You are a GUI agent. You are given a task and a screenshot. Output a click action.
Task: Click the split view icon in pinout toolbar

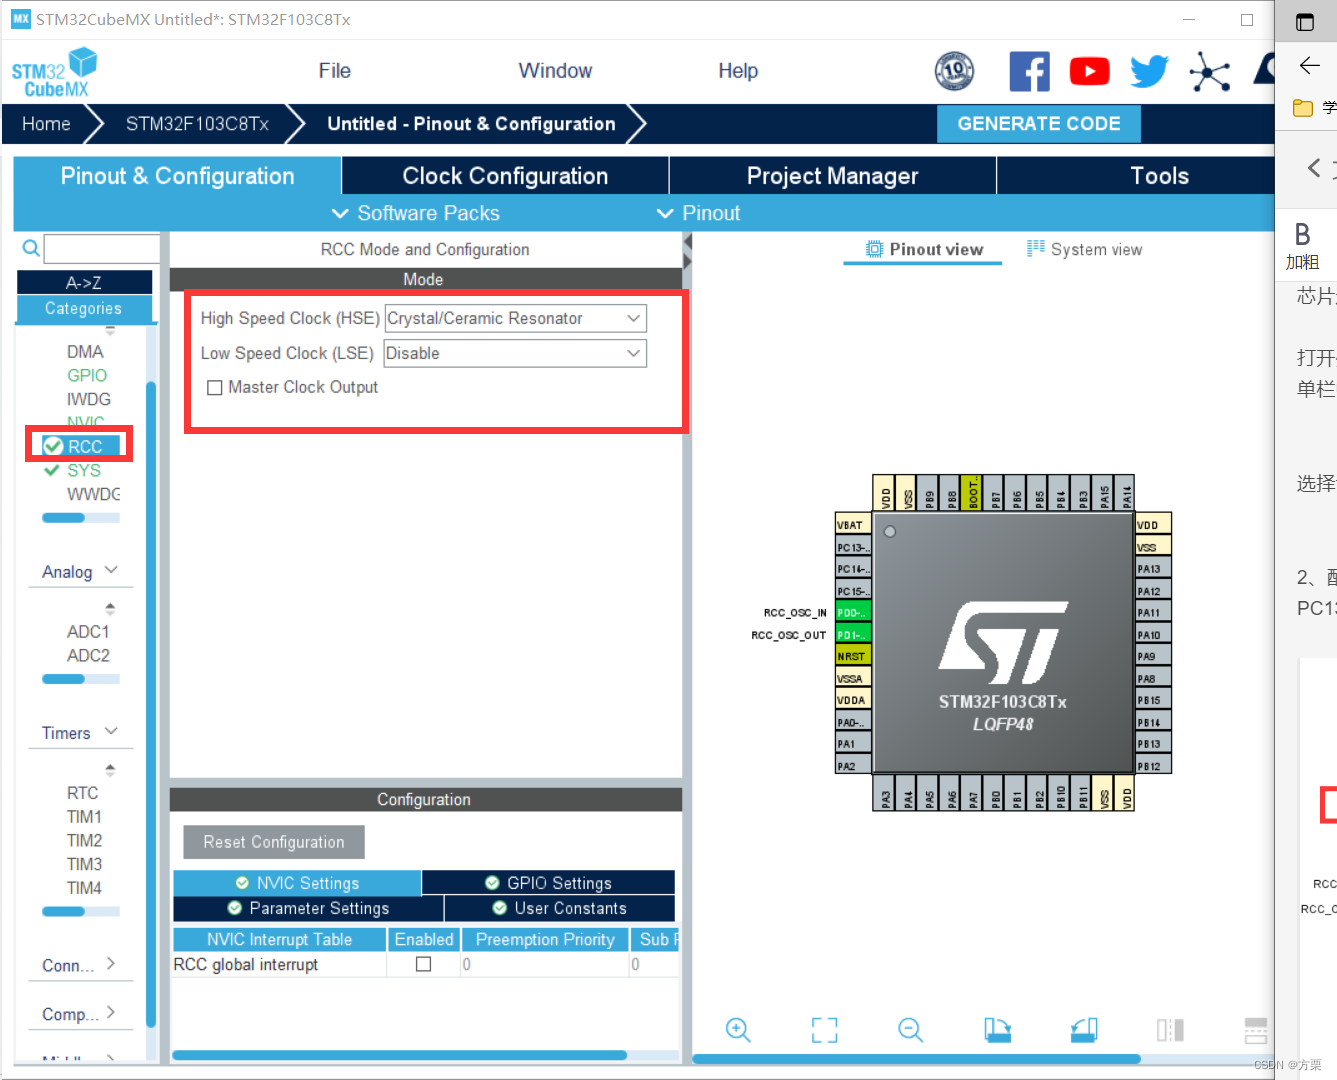click(1170, 1030)
